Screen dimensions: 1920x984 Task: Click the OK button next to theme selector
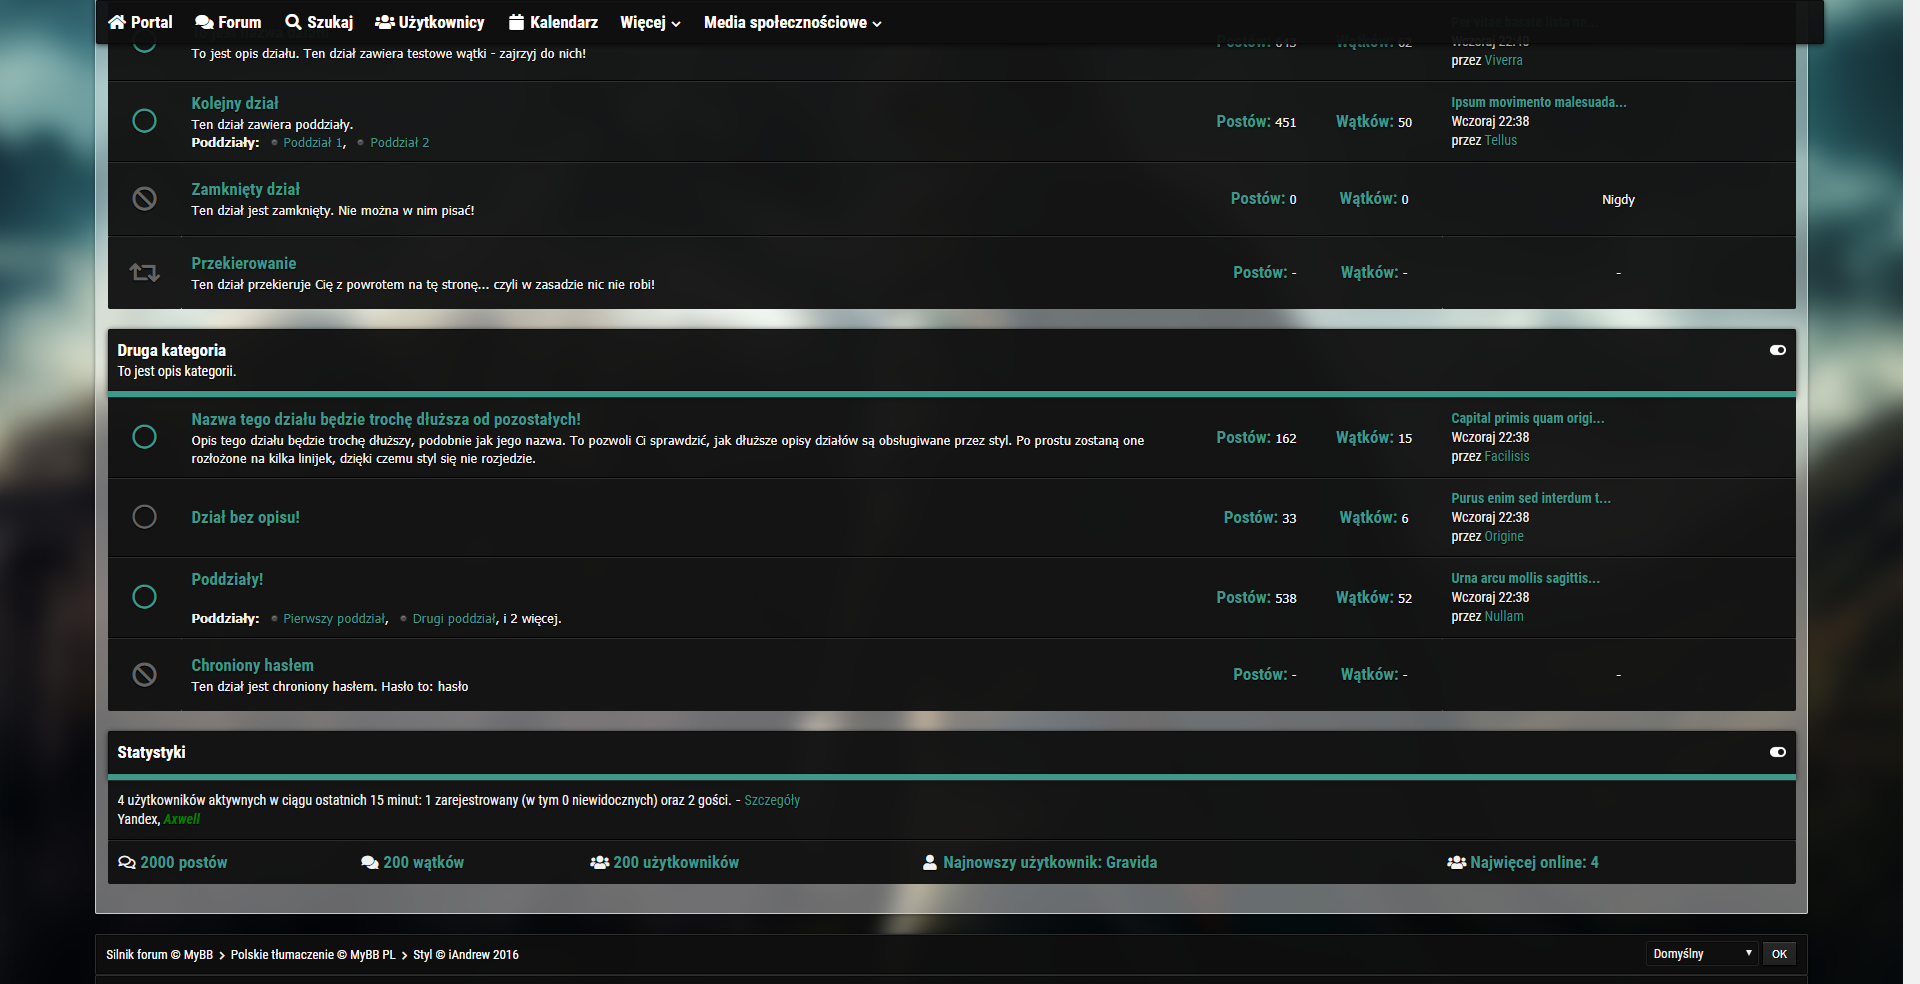point(1779,954)
